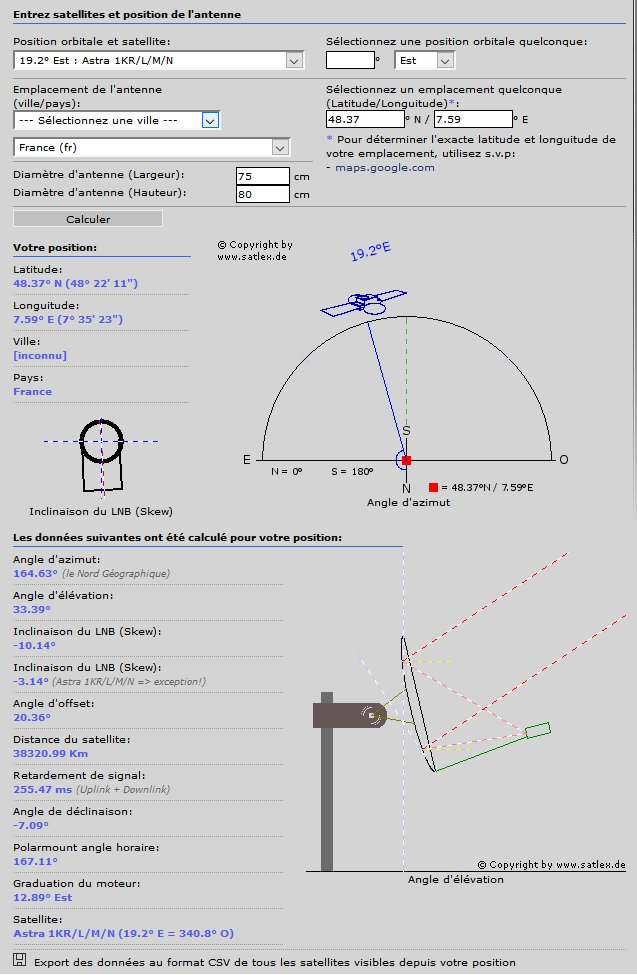
Task: Click the longitude field showing 7.59
Action: coord(473,119)
